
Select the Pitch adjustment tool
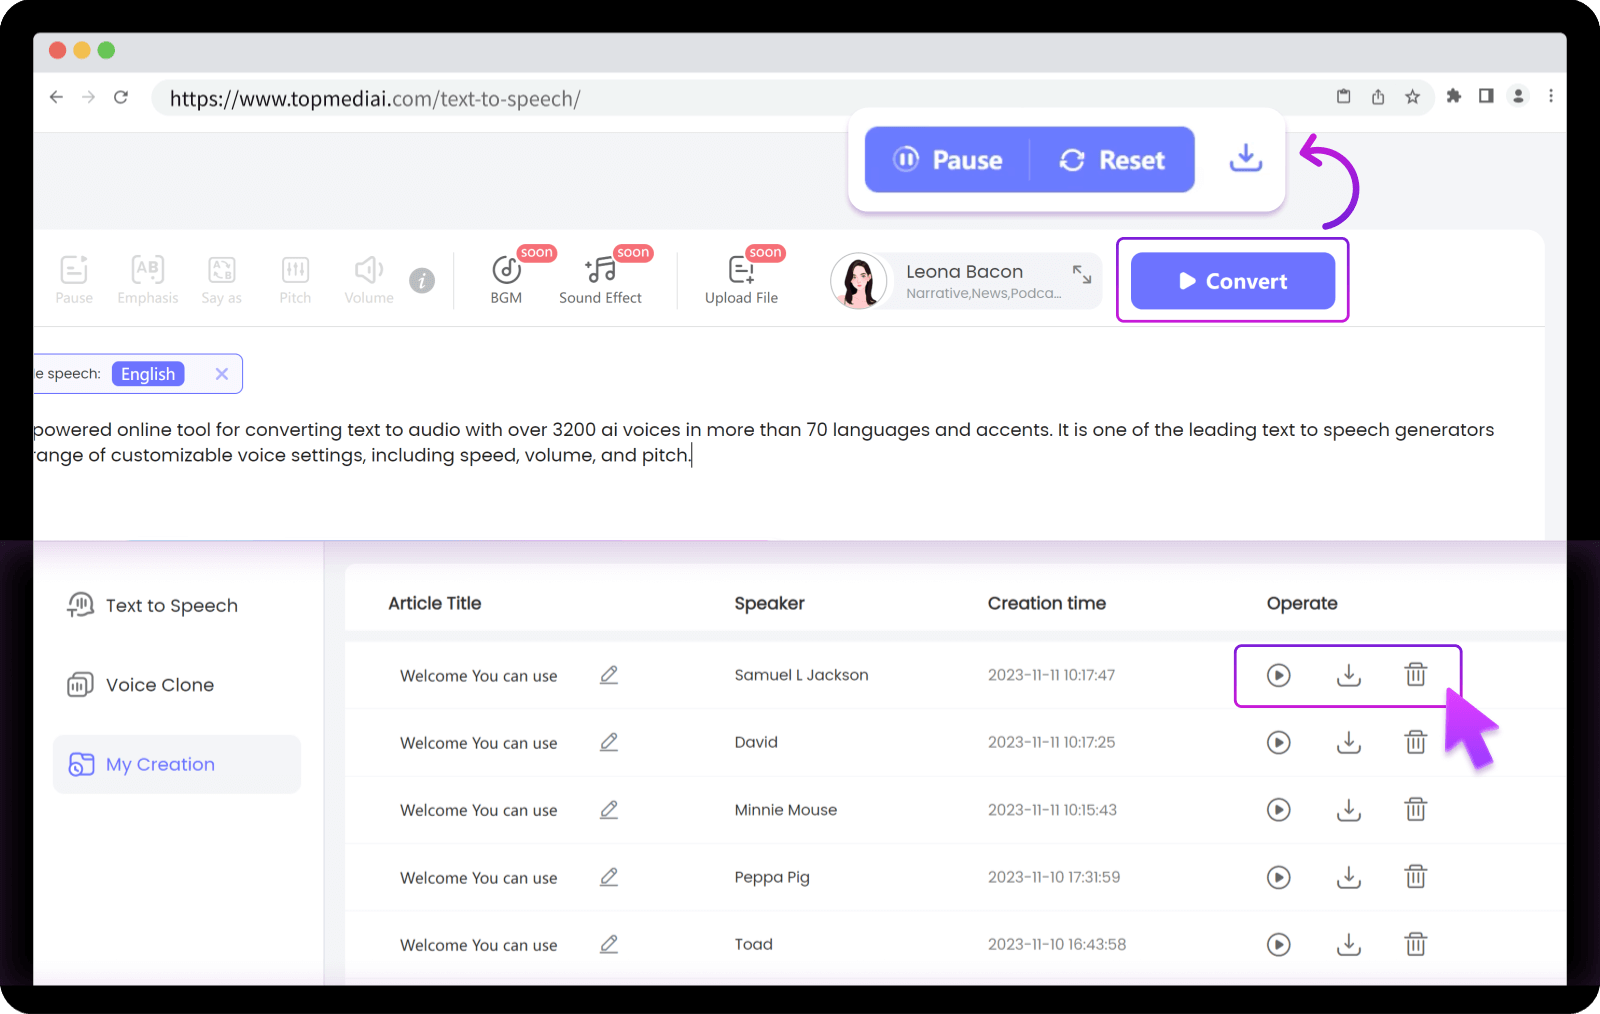[295, 278]
